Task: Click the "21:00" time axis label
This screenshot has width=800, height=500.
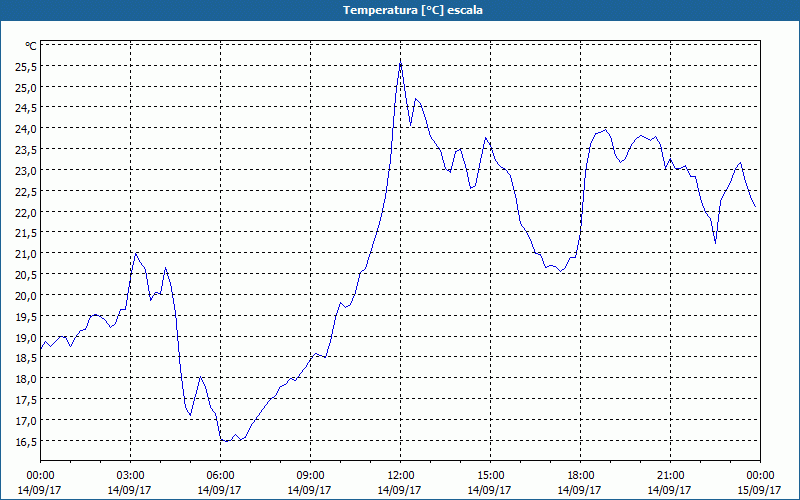Action: coord(670,476)
